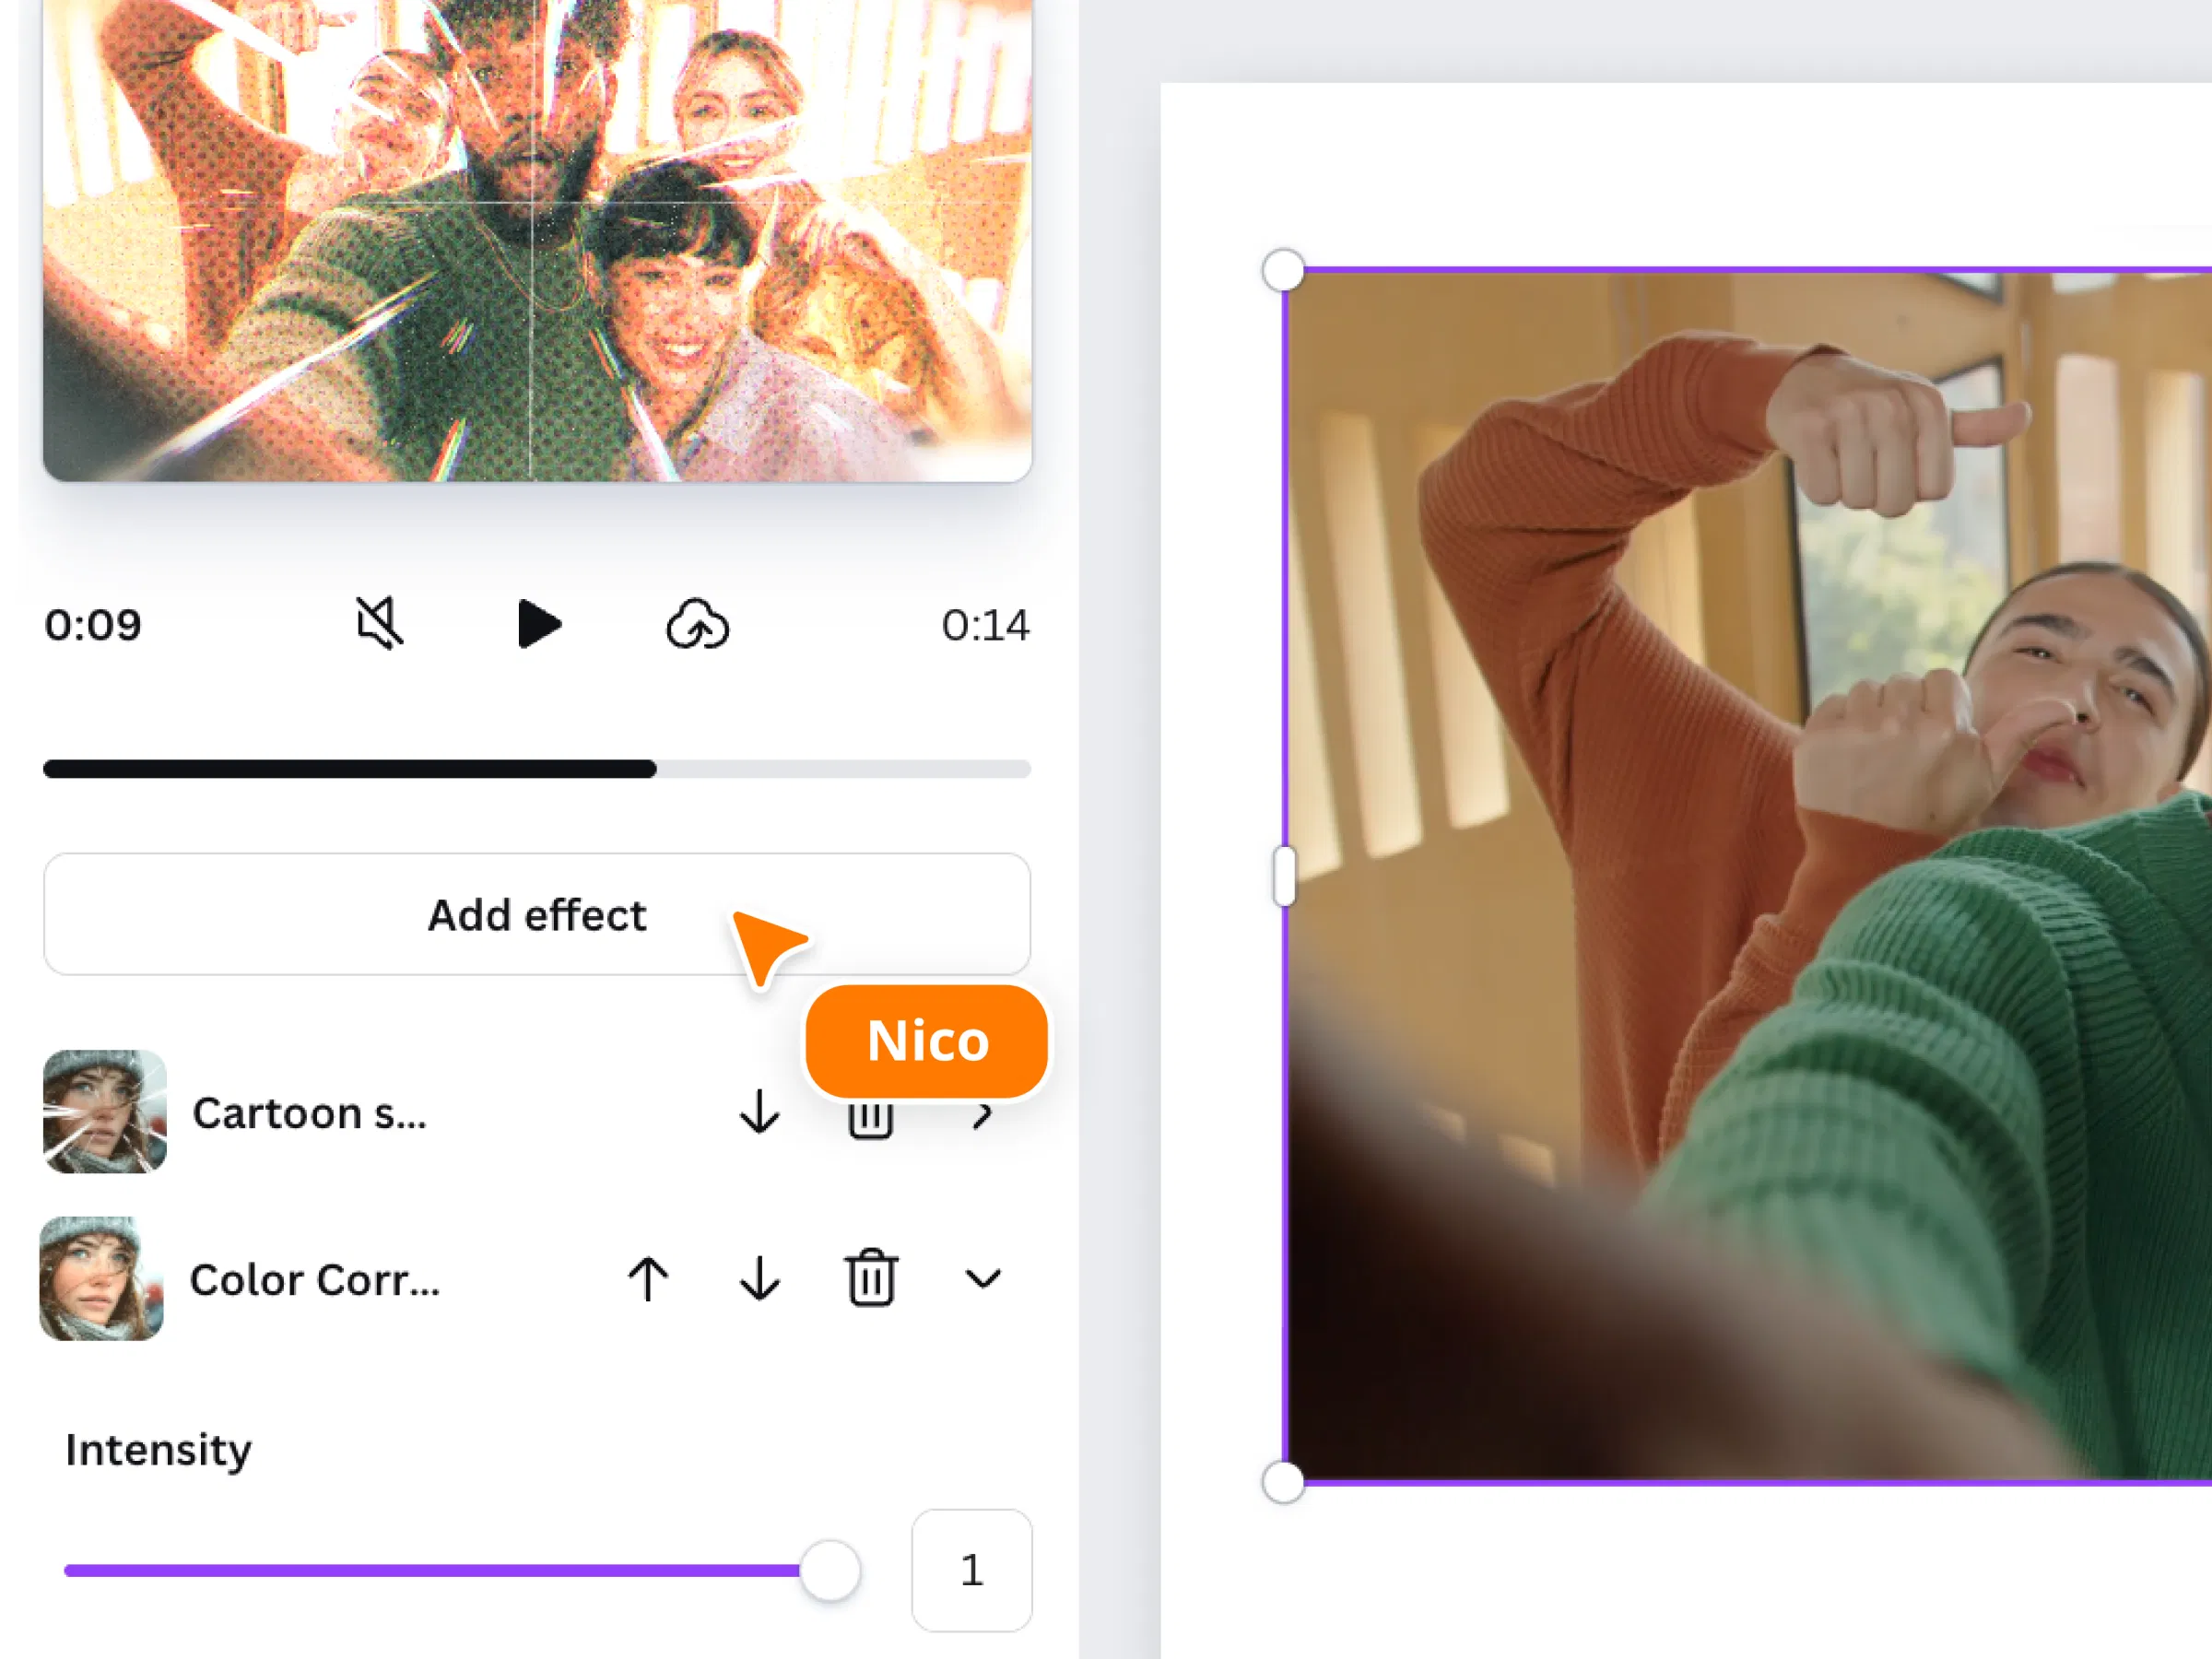Viewport: 2212px width, 1659px height.
Task: Click the video preview thumbnail
Action: (537, 240)
